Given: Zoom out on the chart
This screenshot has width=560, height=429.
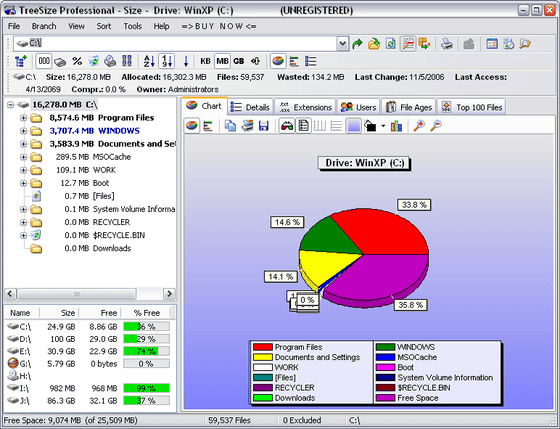Looking at the screenshot, I should click(x=436, y=126).
